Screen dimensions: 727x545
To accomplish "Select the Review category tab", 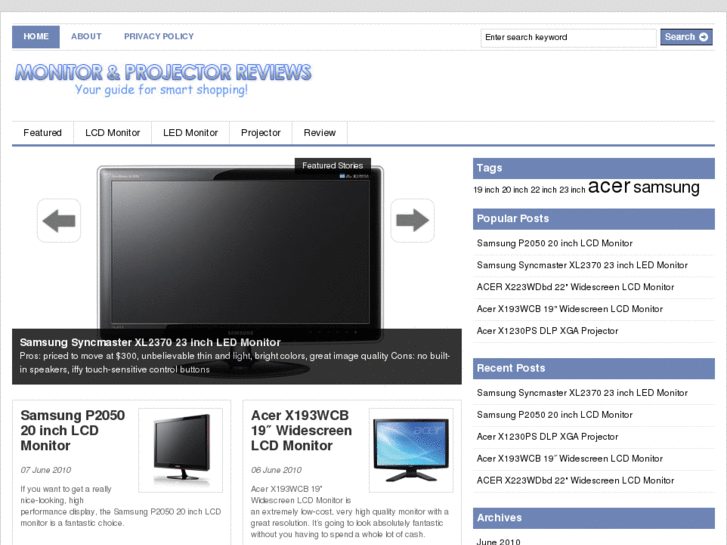I will (x=319, y=133).
